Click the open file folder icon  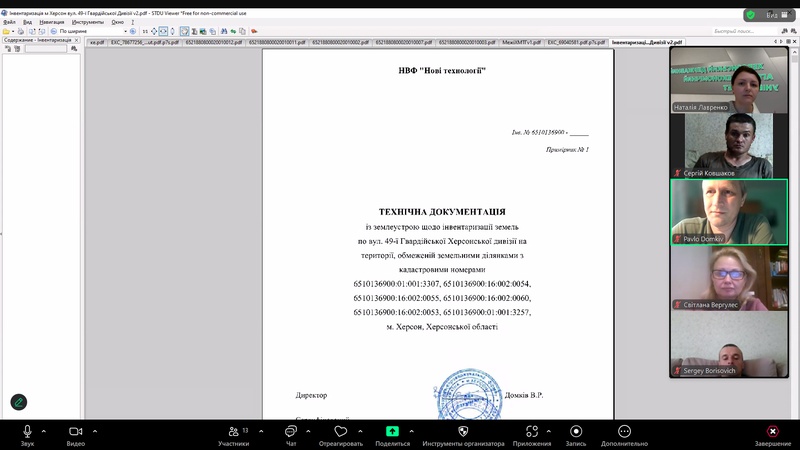click(x=6, y=31)
